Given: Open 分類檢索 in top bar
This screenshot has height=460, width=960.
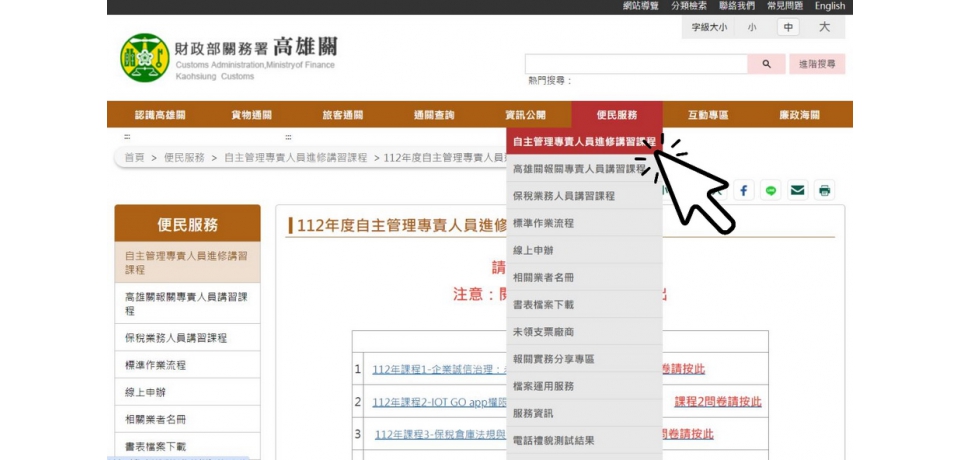Looking at the screenshot, I should click(689, 6).
